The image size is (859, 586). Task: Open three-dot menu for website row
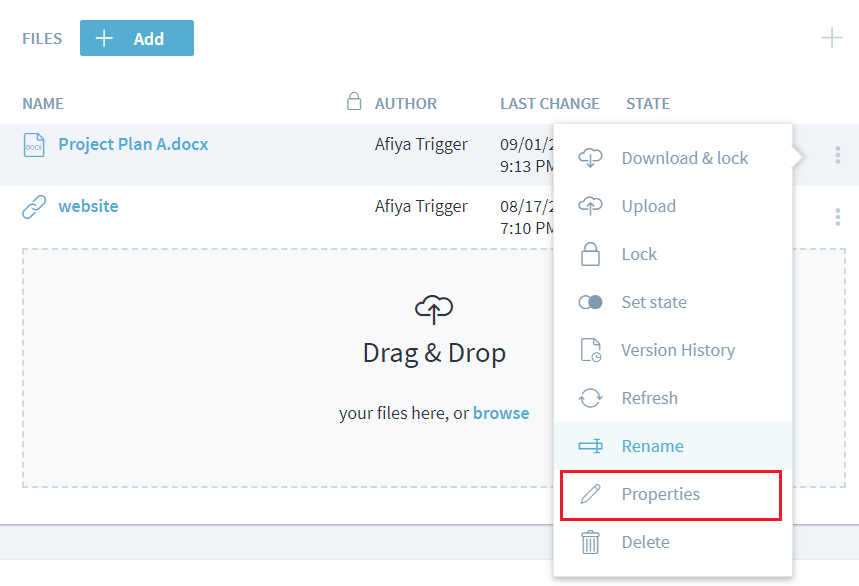837,217
